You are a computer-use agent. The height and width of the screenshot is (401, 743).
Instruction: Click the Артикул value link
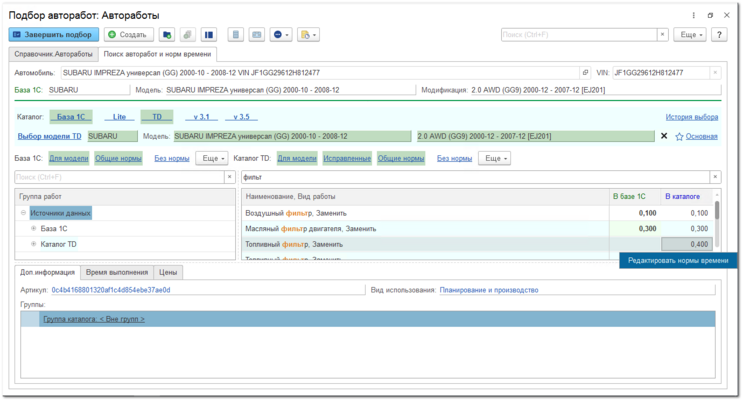tap(111, 290)
